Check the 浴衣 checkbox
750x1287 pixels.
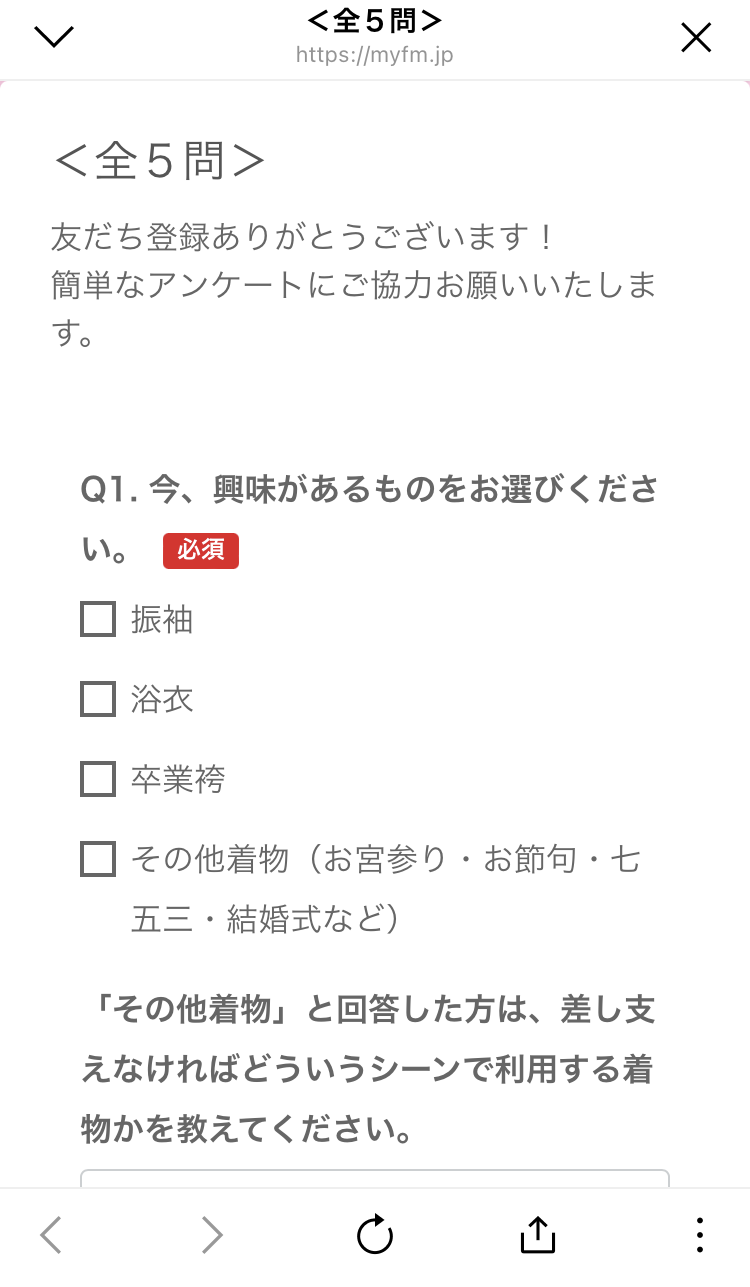97,700
